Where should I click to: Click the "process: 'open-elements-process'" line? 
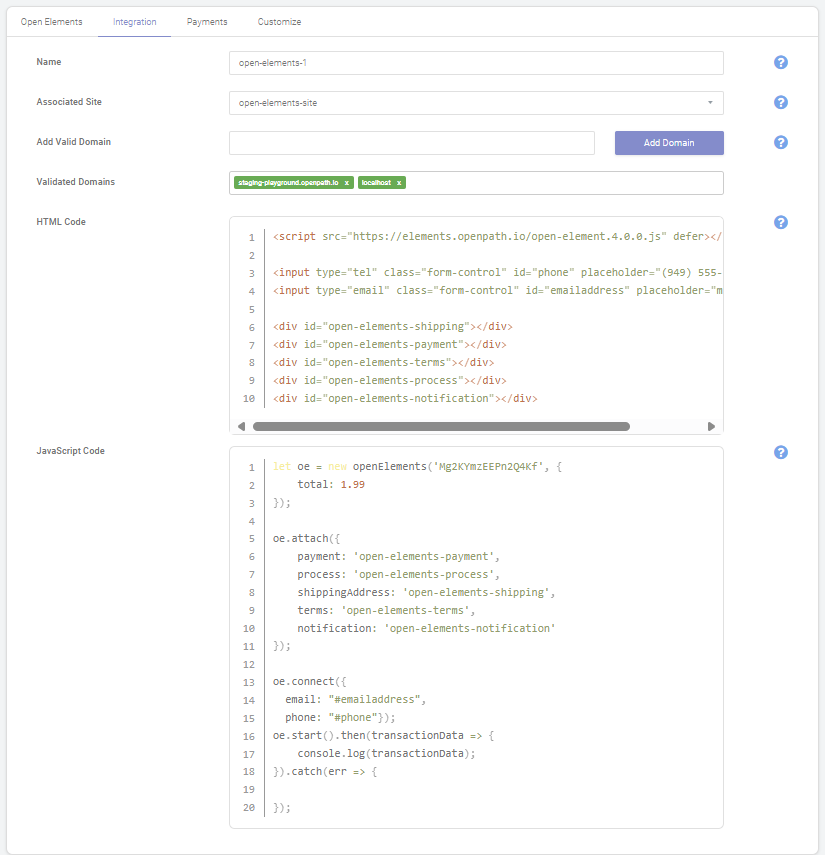tap(399, 575)
